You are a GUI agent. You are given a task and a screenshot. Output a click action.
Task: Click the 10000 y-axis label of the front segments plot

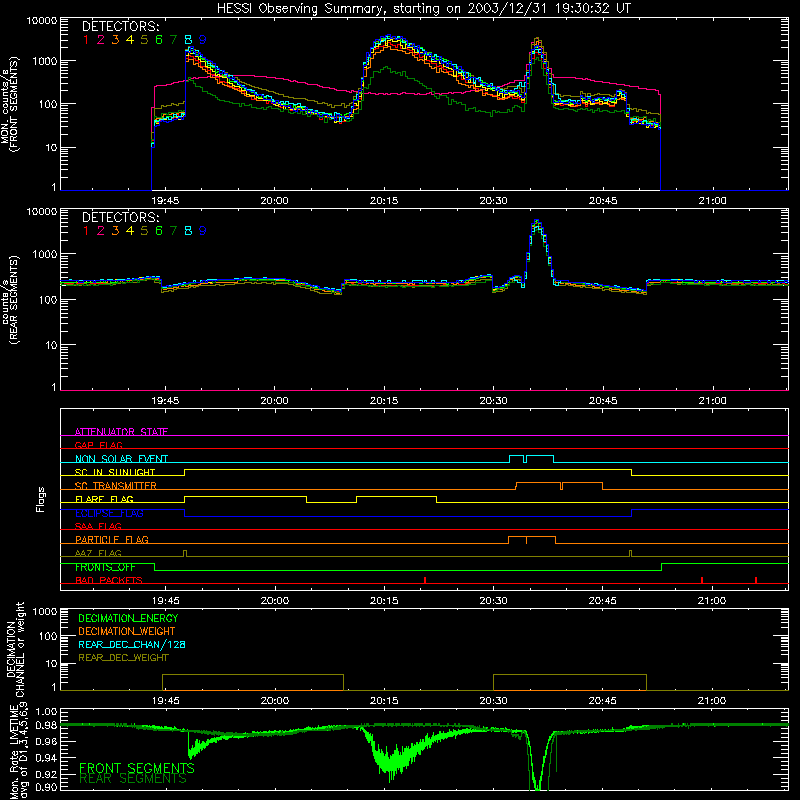point(42,21)
